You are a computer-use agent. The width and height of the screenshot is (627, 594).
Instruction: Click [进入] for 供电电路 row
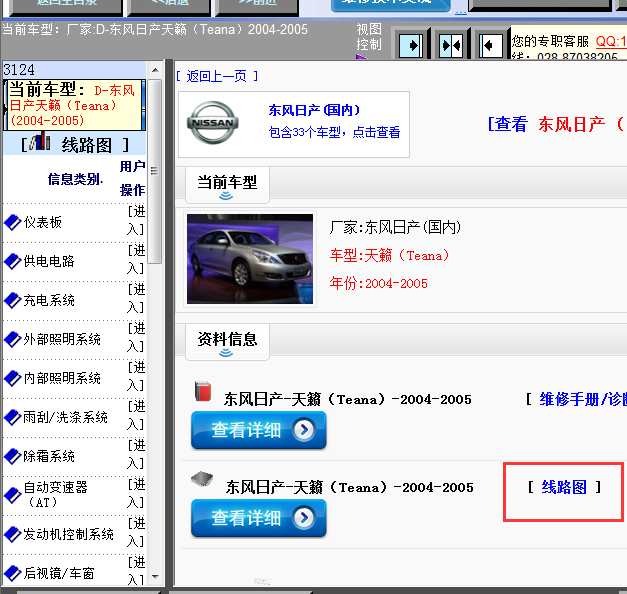136,259
